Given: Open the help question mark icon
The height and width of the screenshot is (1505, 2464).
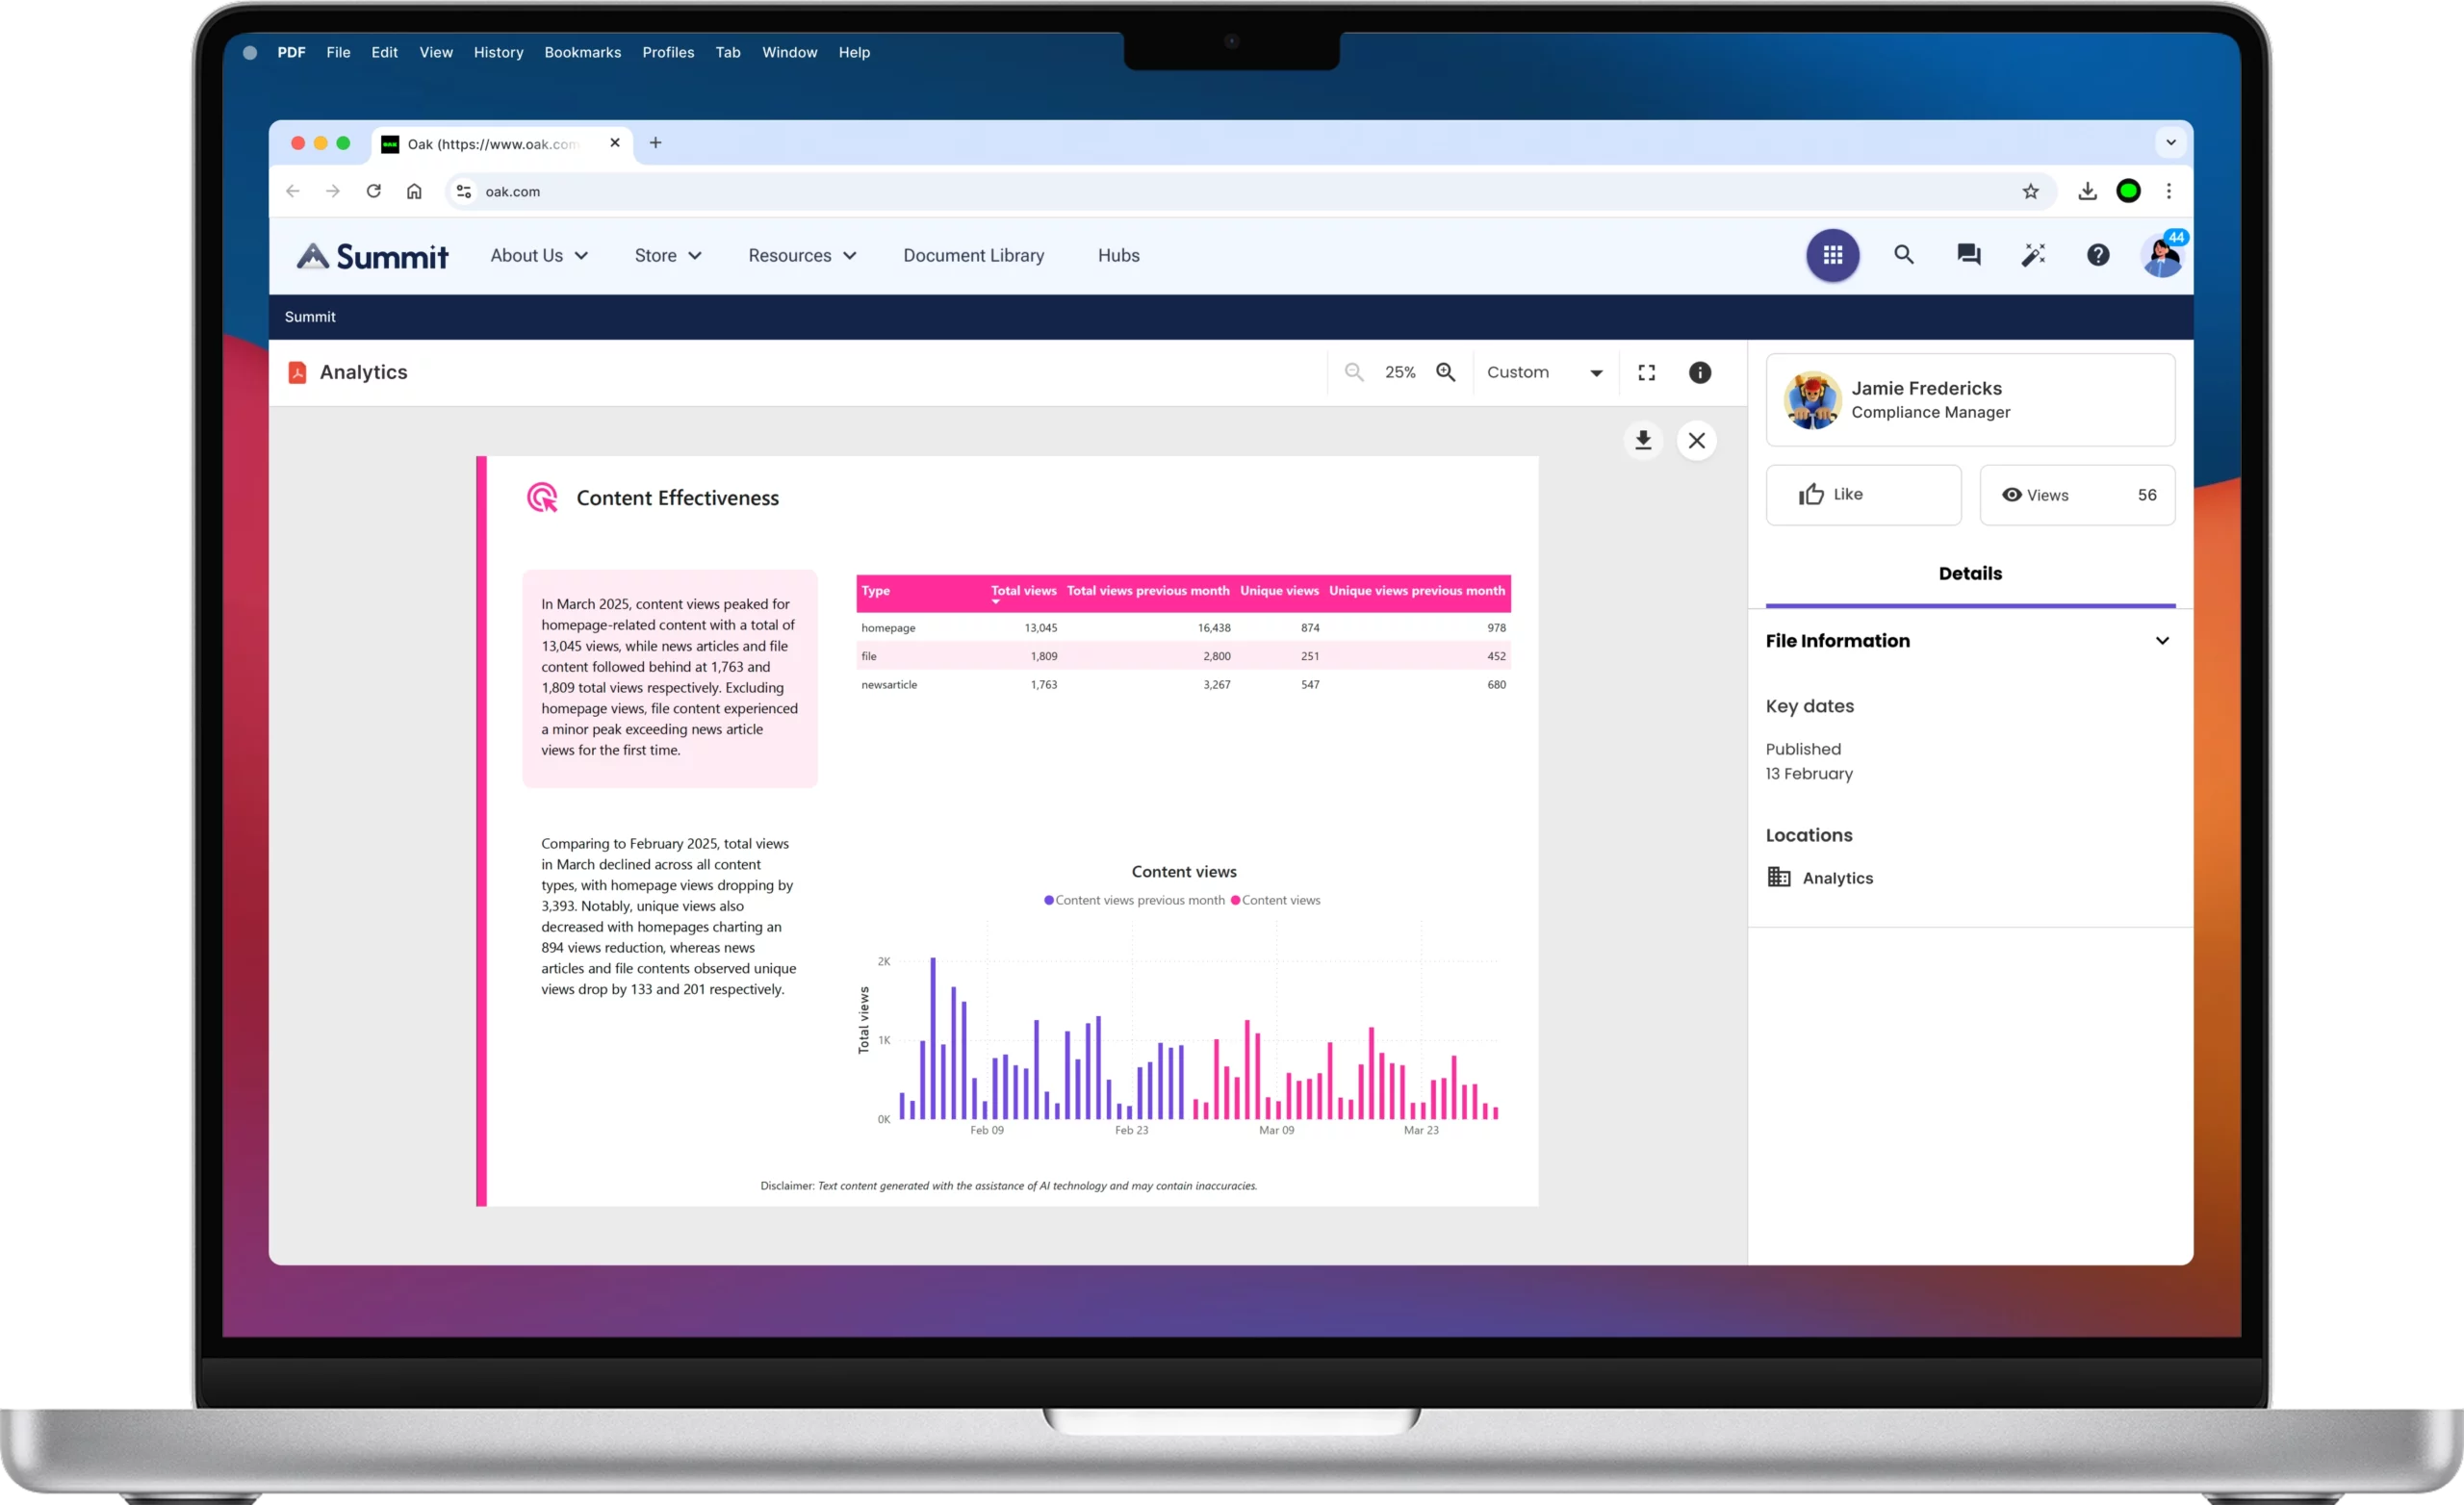Looking at the screenshot, I should point(2098,255).
